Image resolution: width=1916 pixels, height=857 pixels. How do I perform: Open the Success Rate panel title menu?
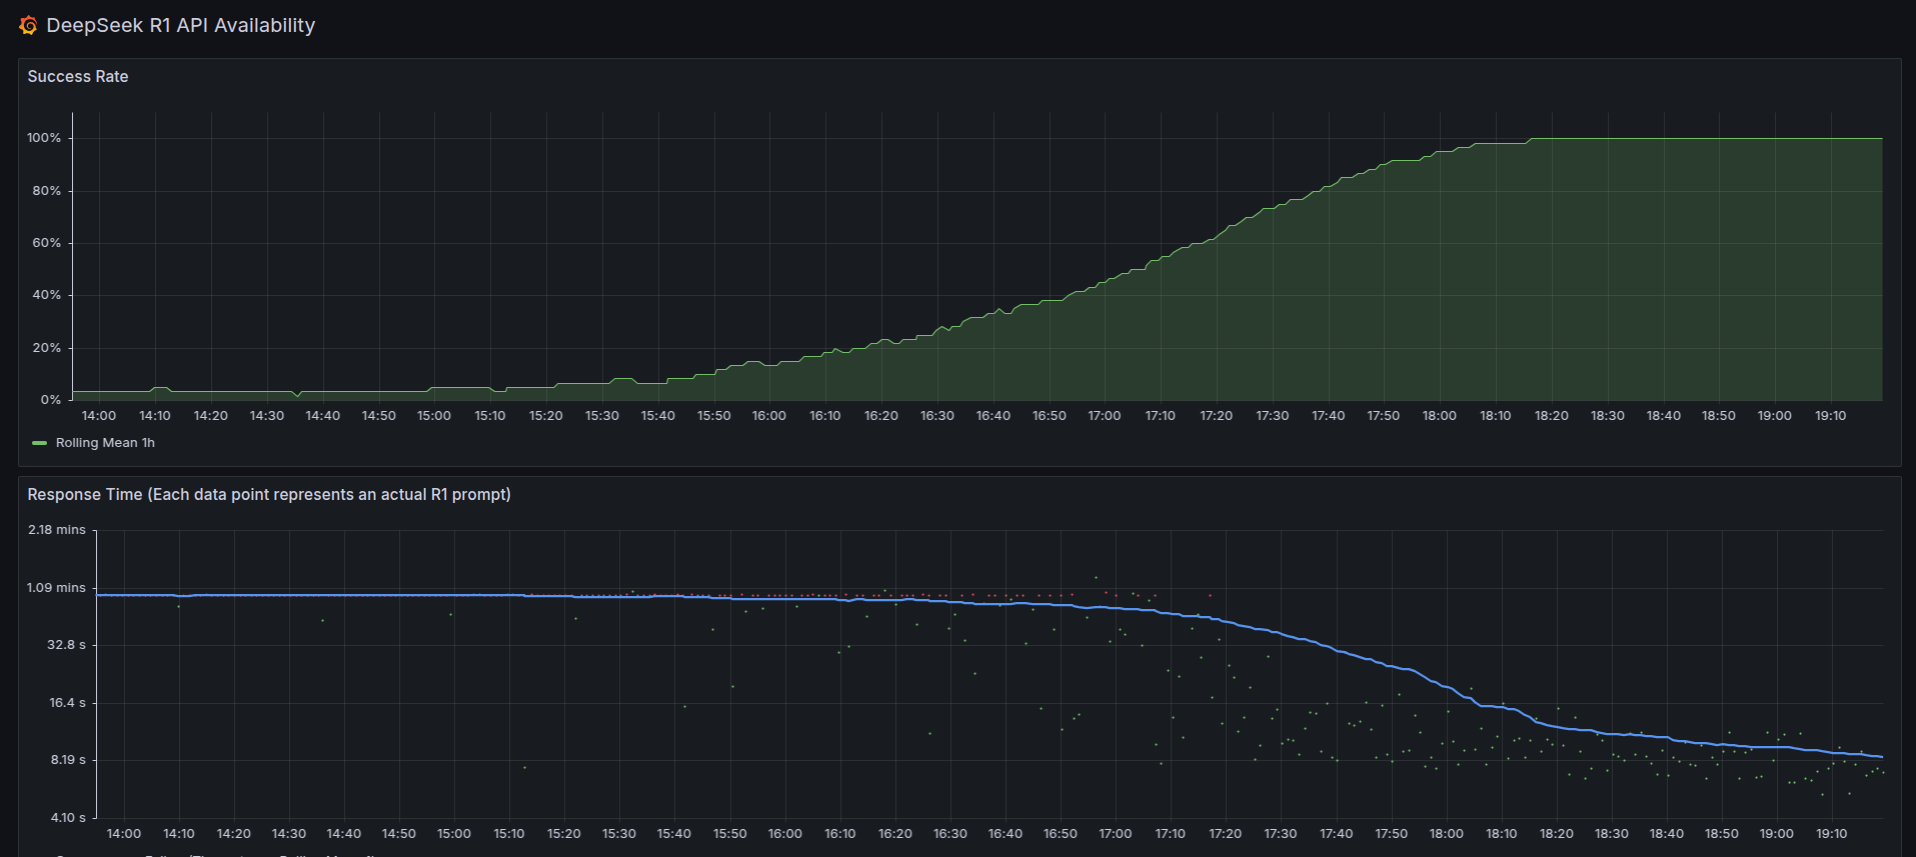click(x=78, y=77)
